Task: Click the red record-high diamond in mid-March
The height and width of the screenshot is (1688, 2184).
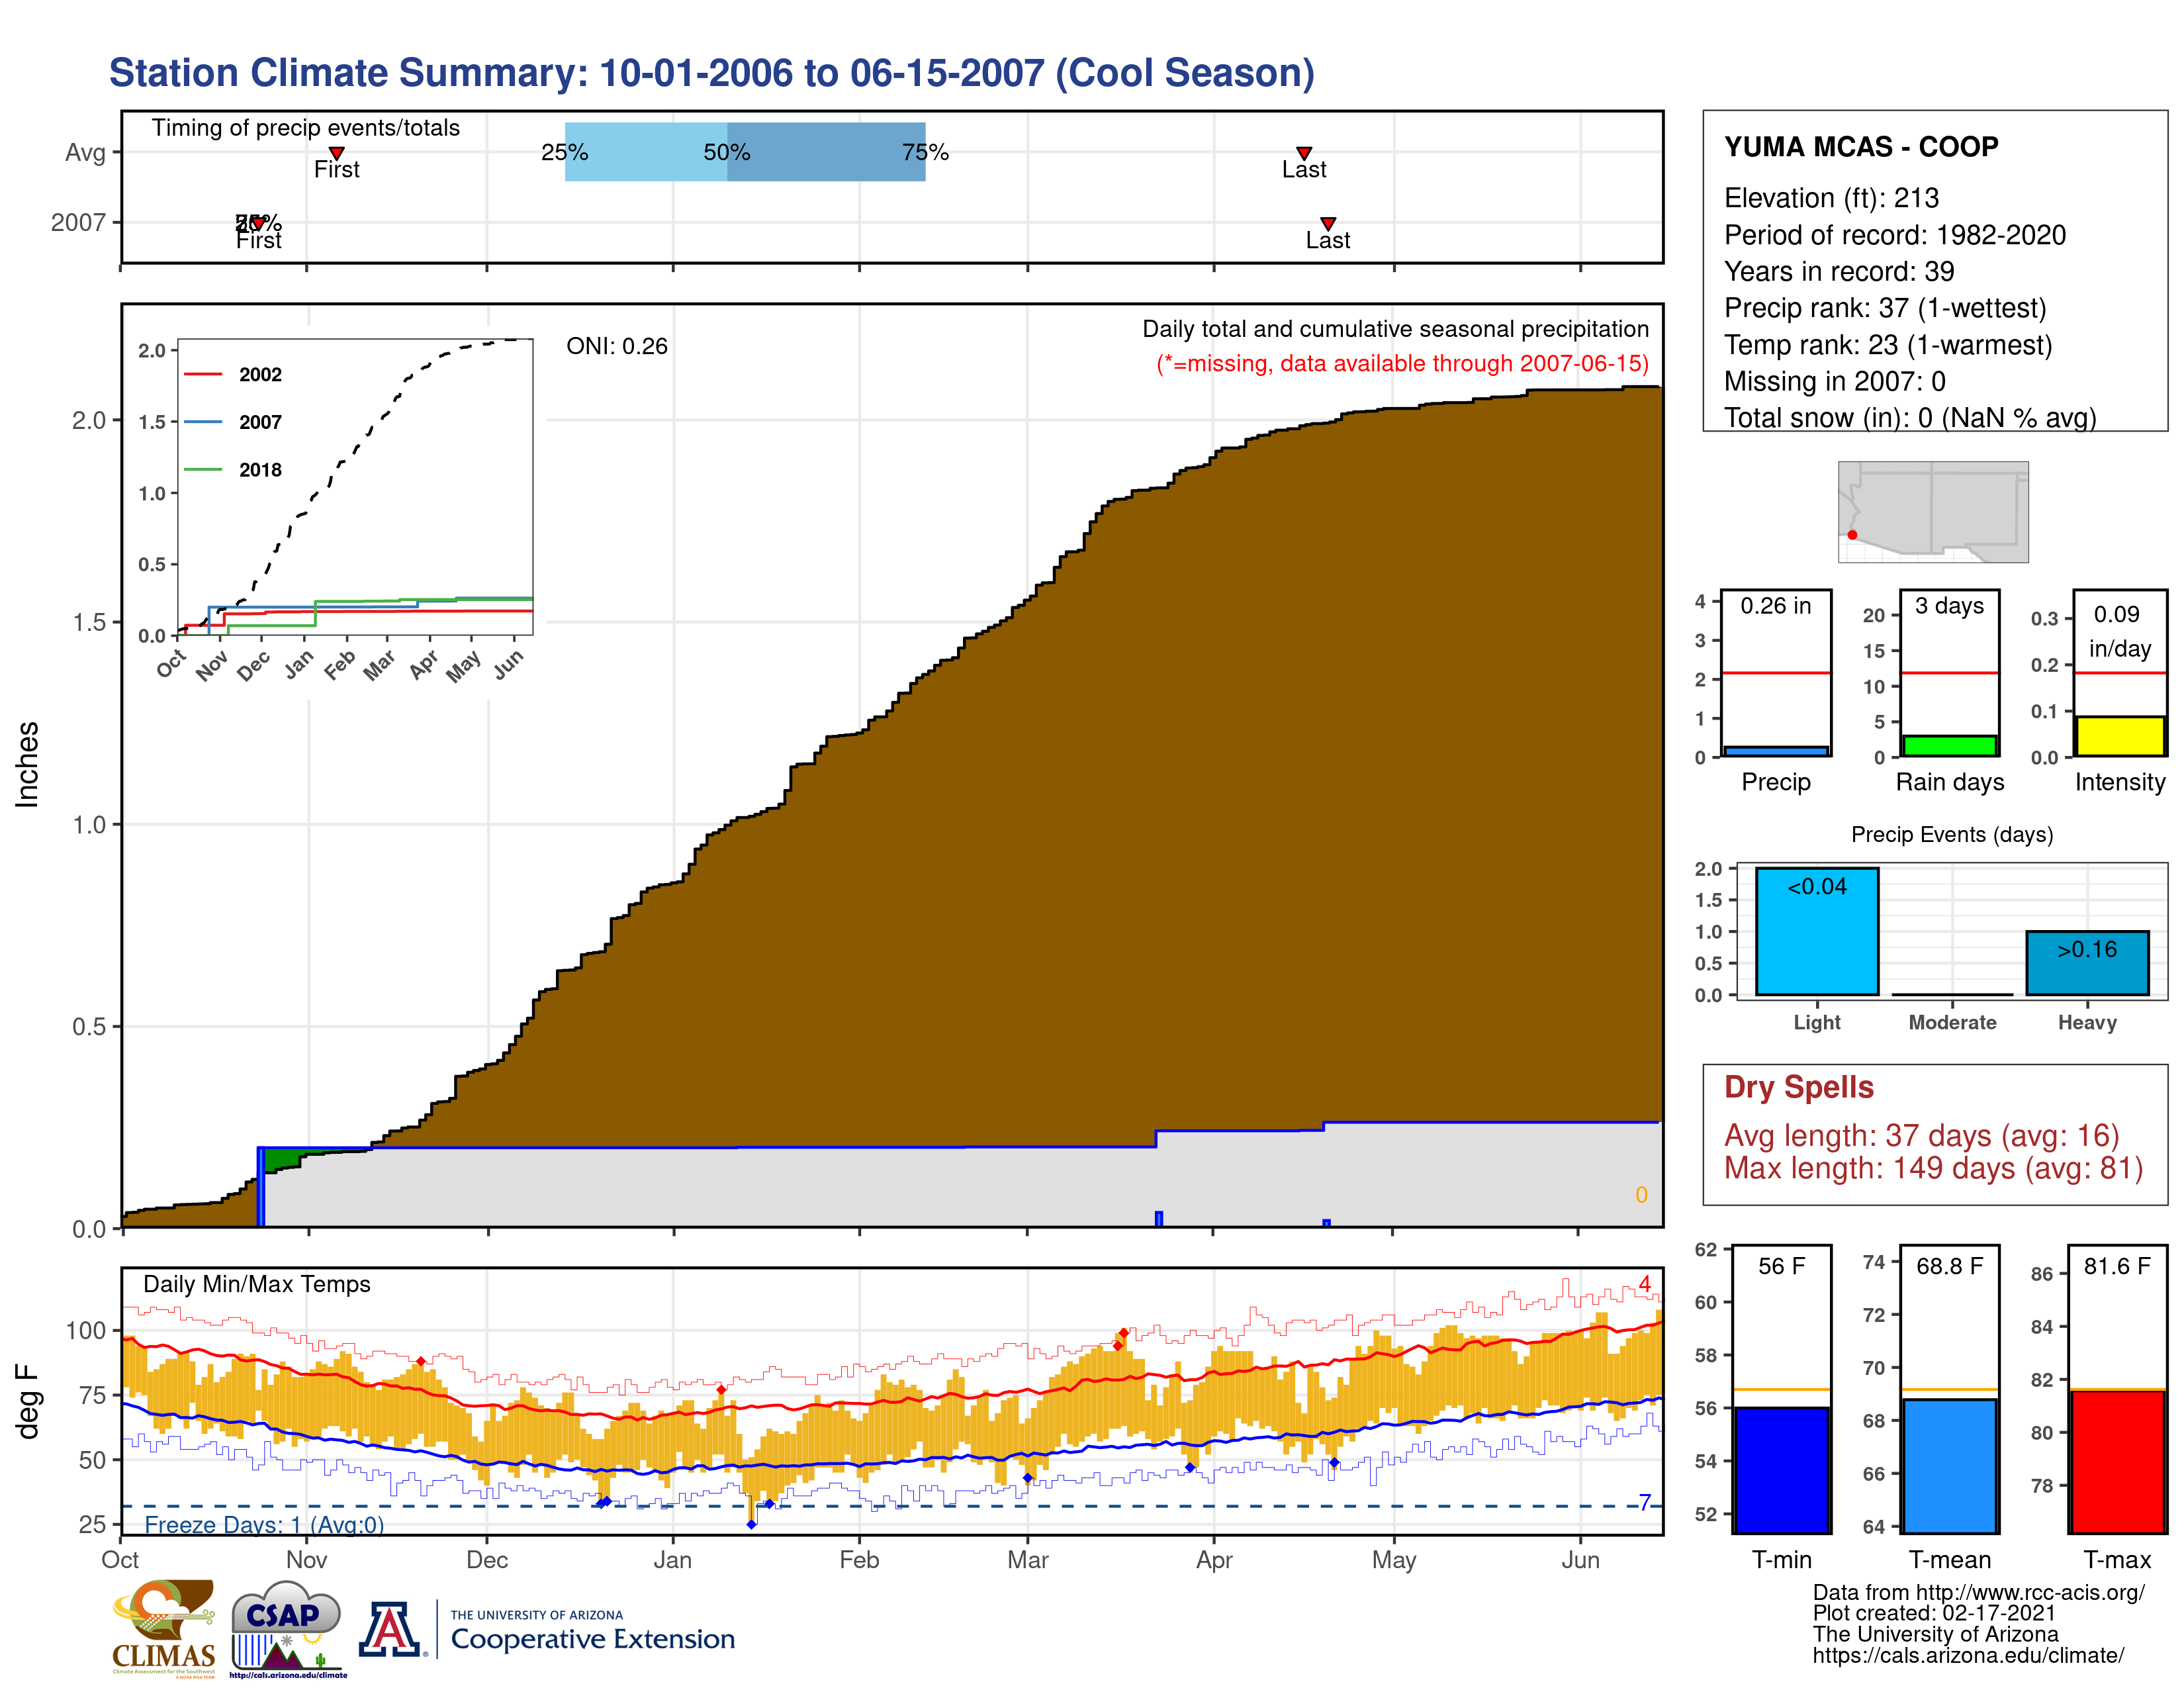Action: [1124, 1332]
